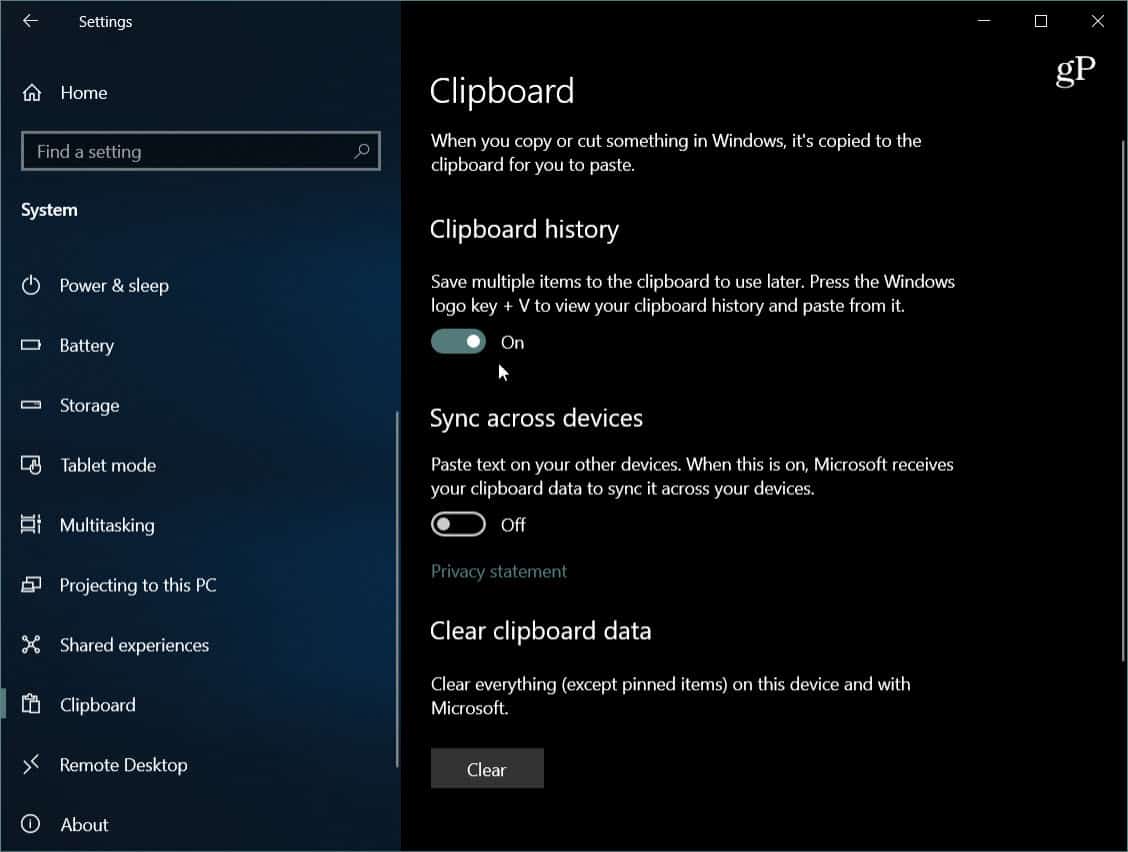The width and height of the screenshot is (1128, 852).
Task: Click the Clipboard sidebar icon
Action: (31, 704)
